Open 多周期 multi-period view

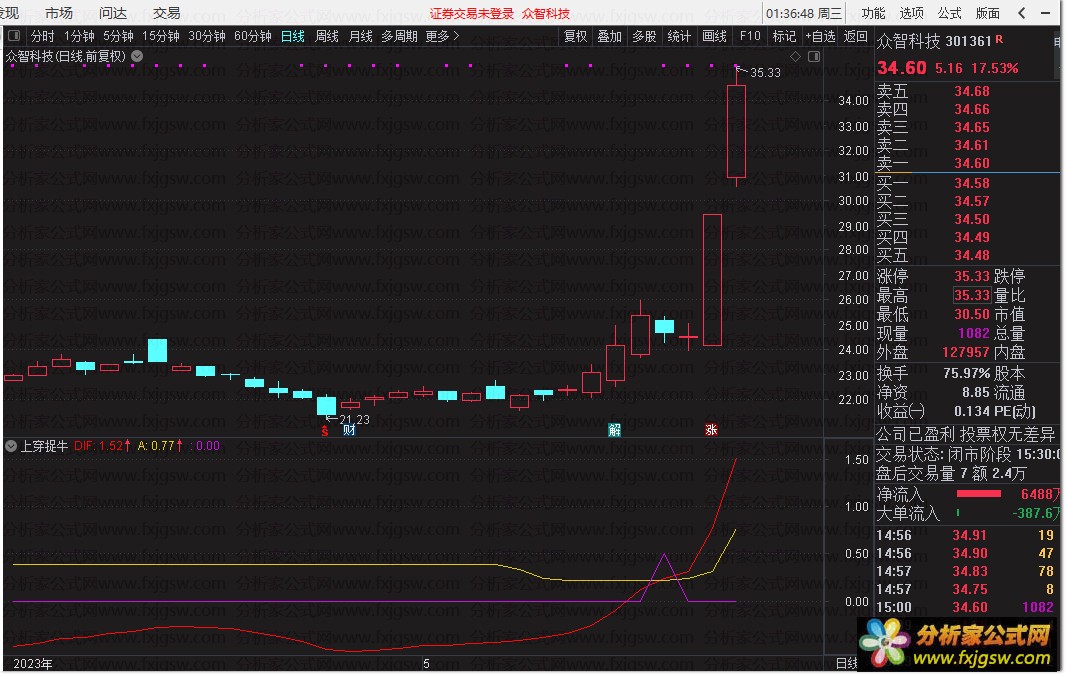399,36
